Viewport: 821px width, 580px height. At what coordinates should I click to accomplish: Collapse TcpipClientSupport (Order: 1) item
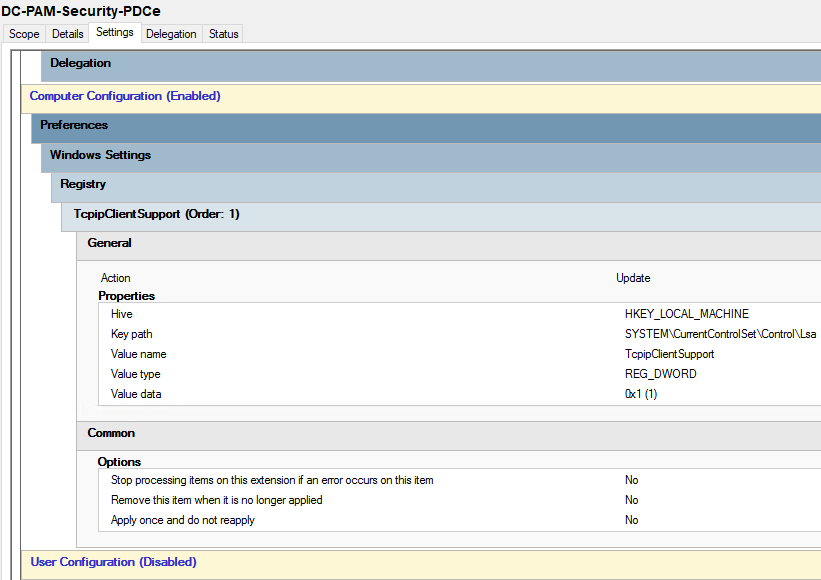point(156,215)
